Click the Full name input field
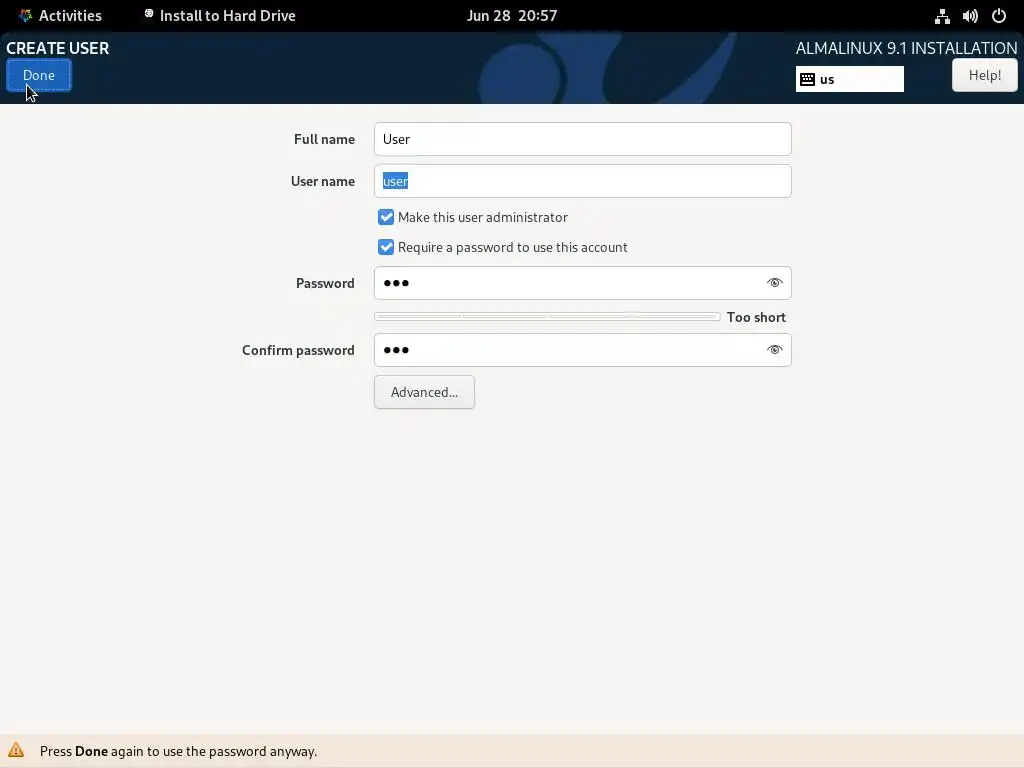Viewport: 1024px width, 768px height. tap(583, 139)
